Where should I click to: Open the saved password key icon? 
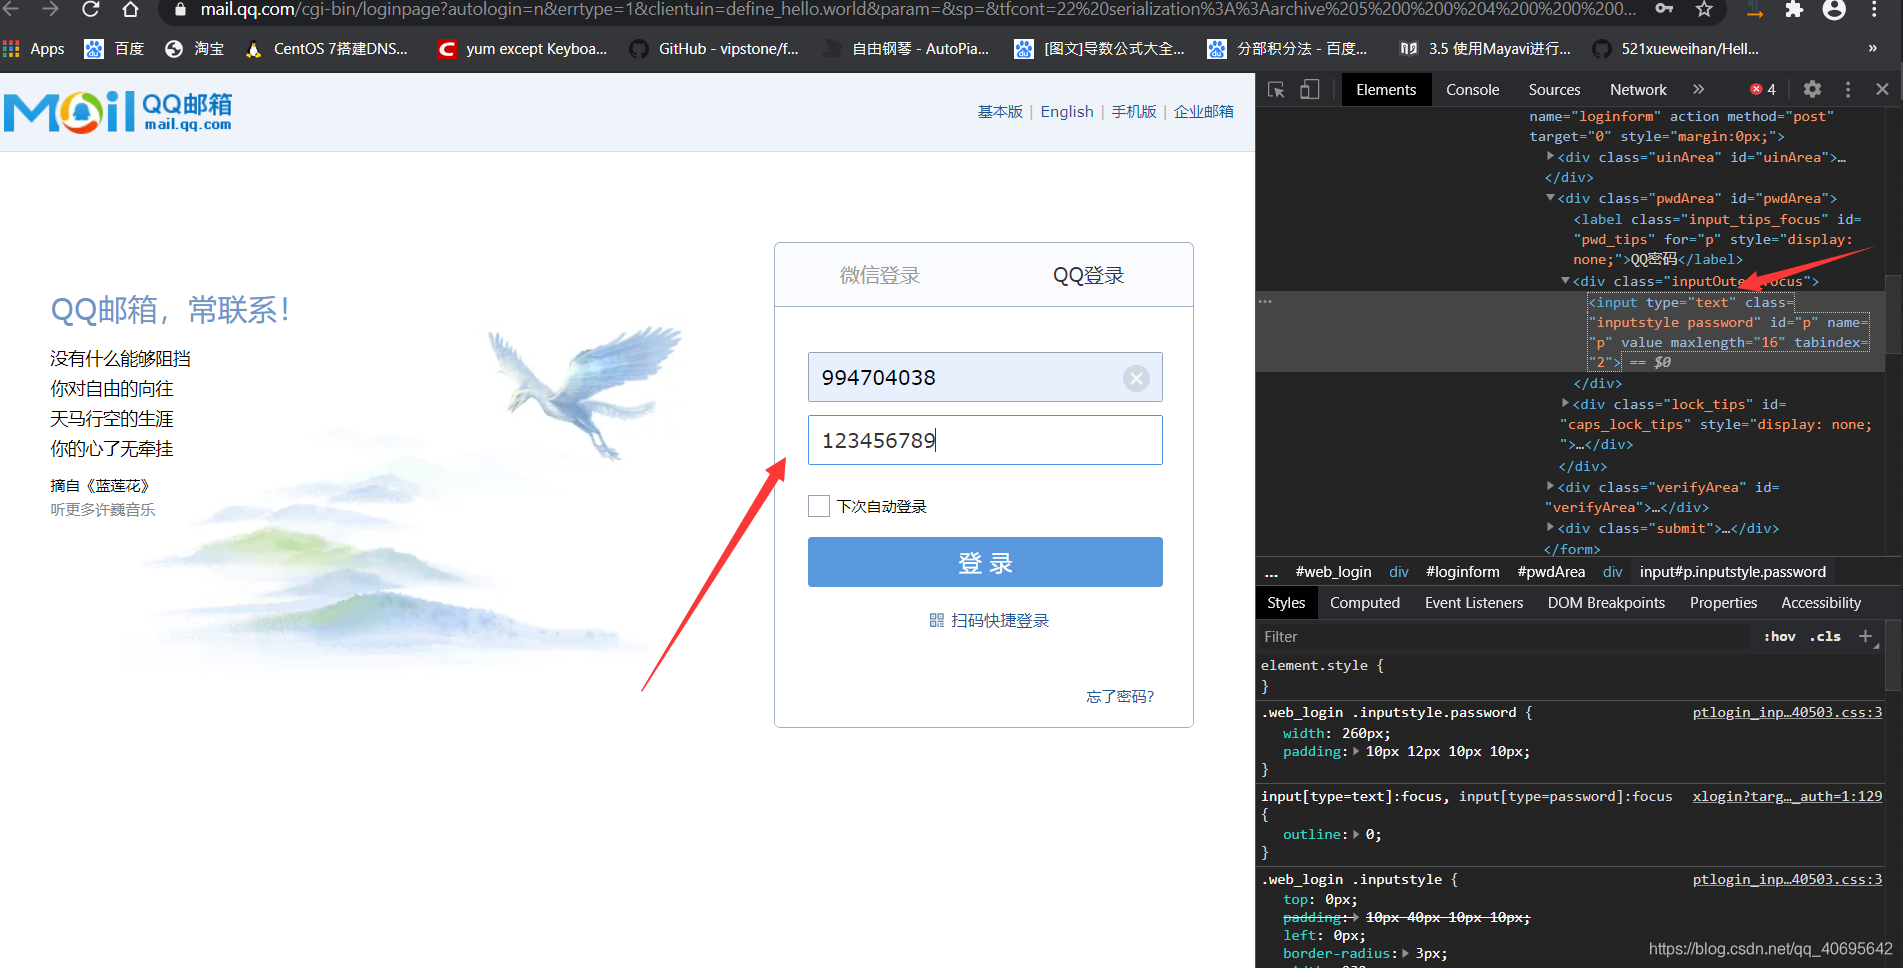[x=1664, y=9]
